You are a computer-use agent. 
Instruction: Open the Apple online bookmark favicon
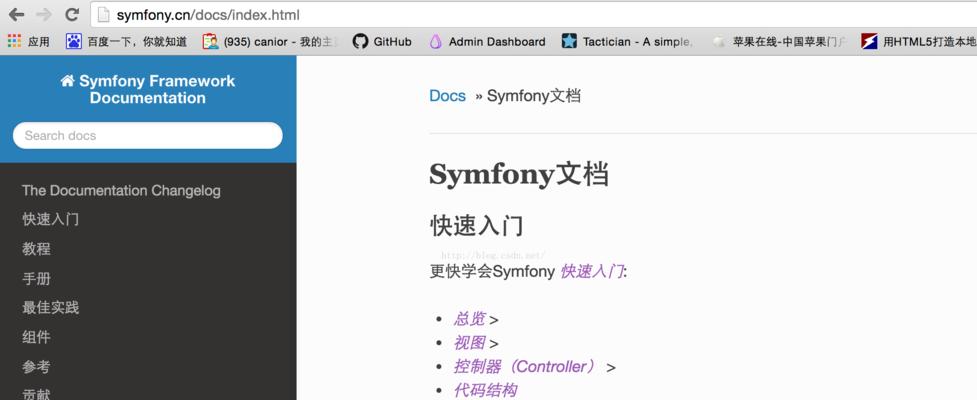pyautogui.click(x=719, y=42)
